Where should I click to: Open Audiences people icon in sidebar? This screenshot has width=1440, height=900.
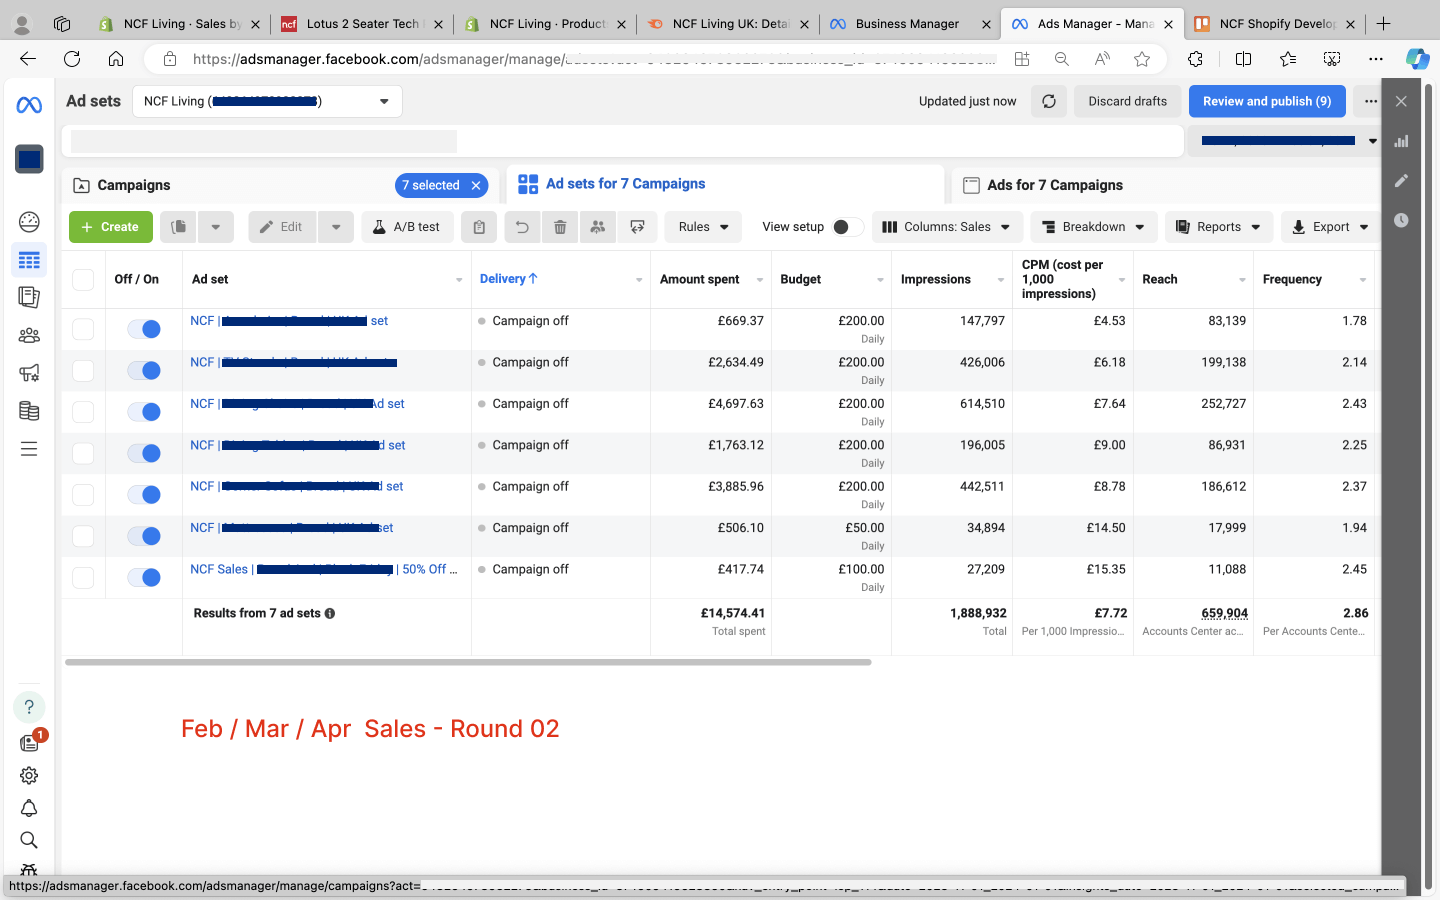tap(29, 335)
